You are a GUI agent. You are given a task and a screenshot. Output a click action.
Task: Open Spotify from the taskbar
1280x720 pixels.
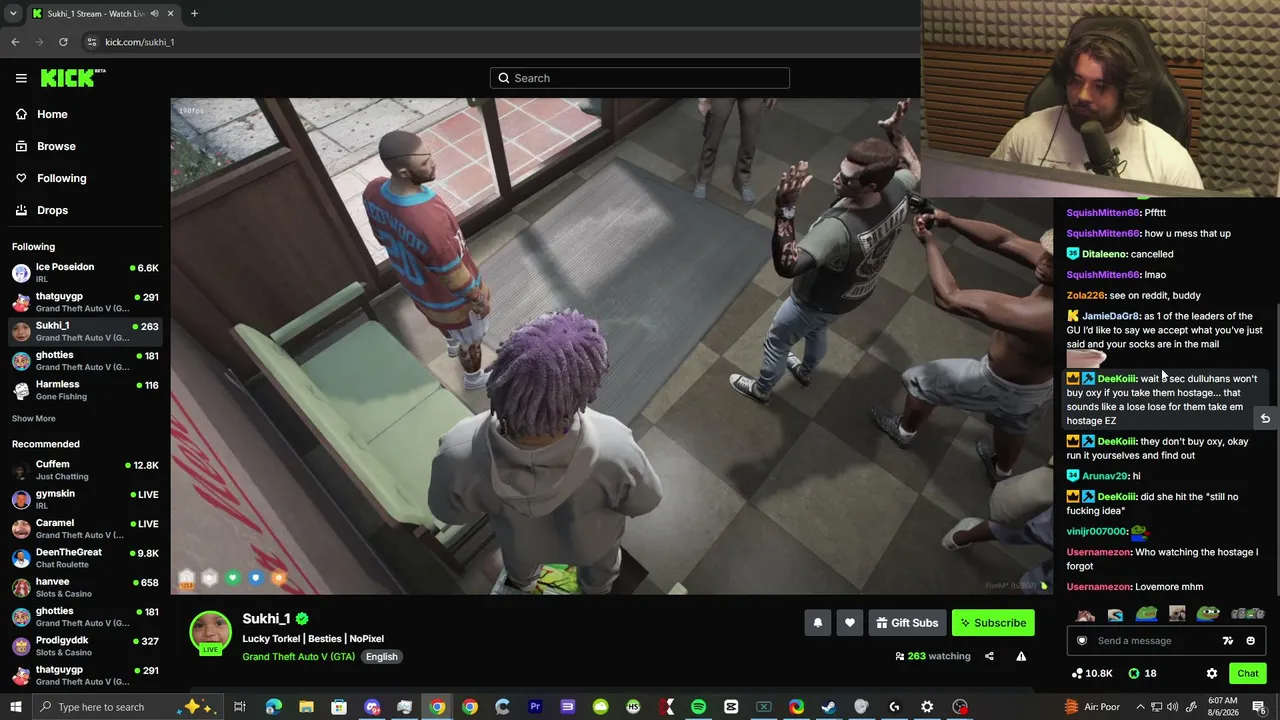pos(698,707)
